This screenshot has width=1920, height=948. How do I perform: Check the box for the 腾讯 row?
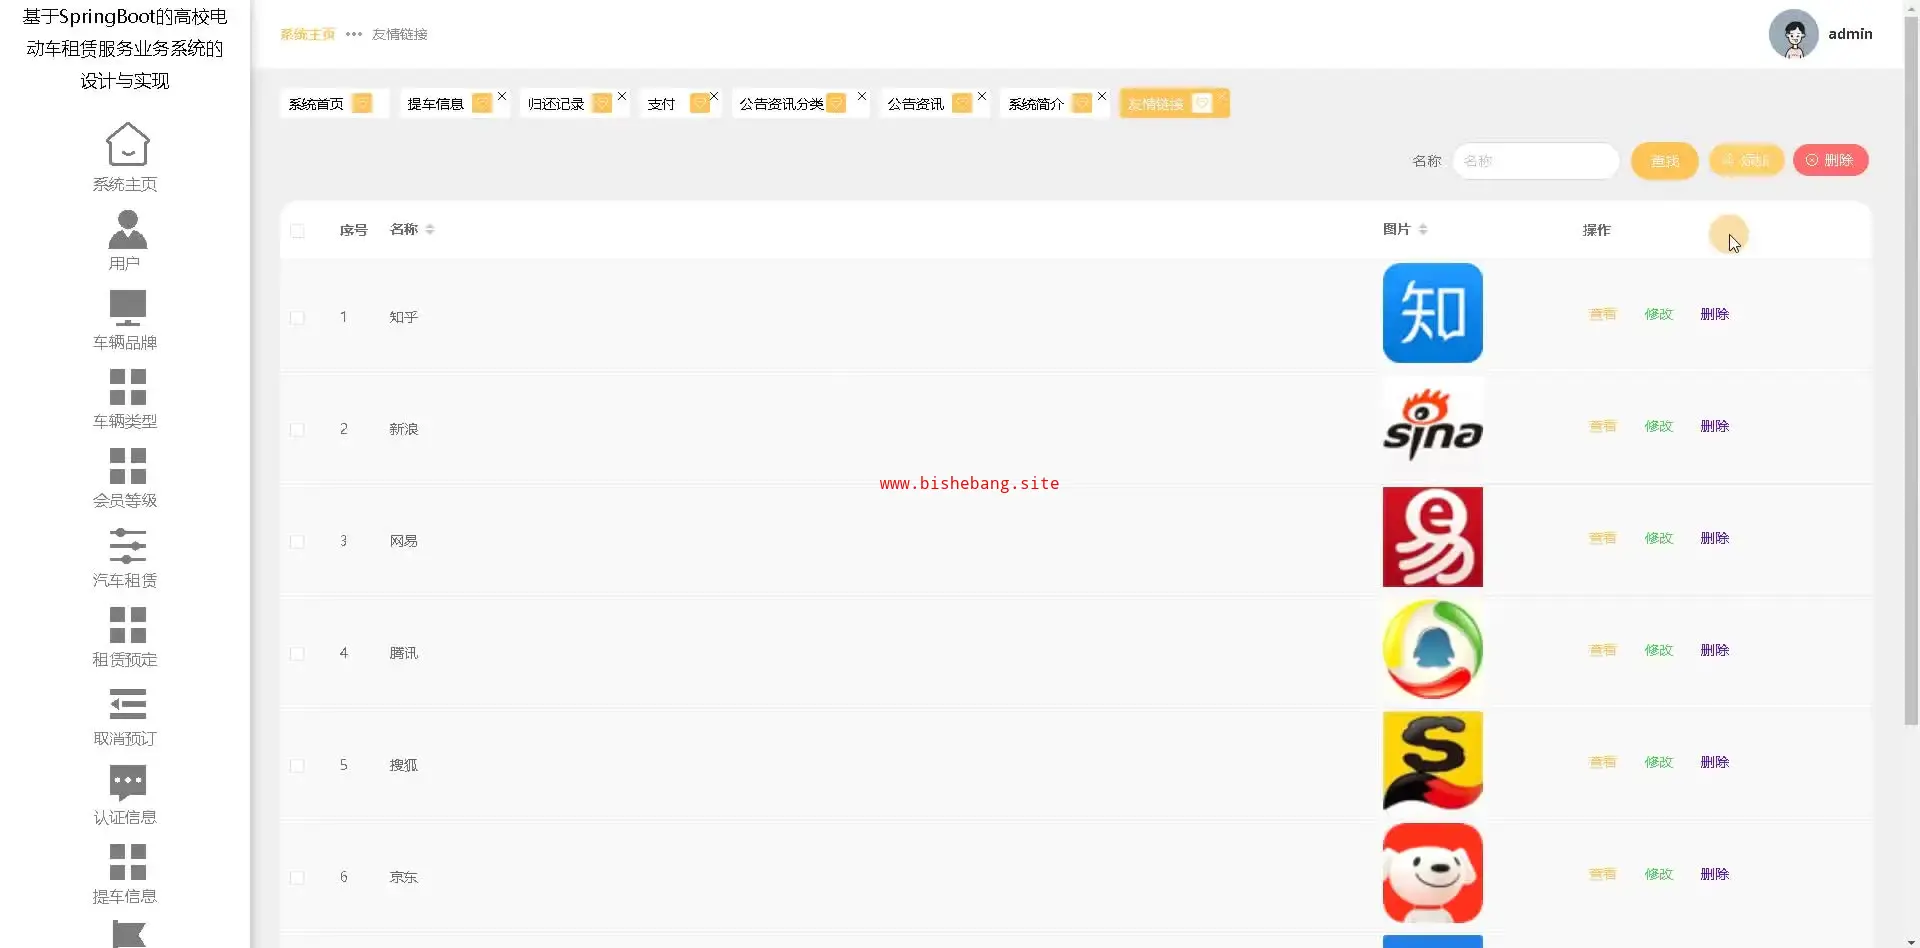point(297,654)
